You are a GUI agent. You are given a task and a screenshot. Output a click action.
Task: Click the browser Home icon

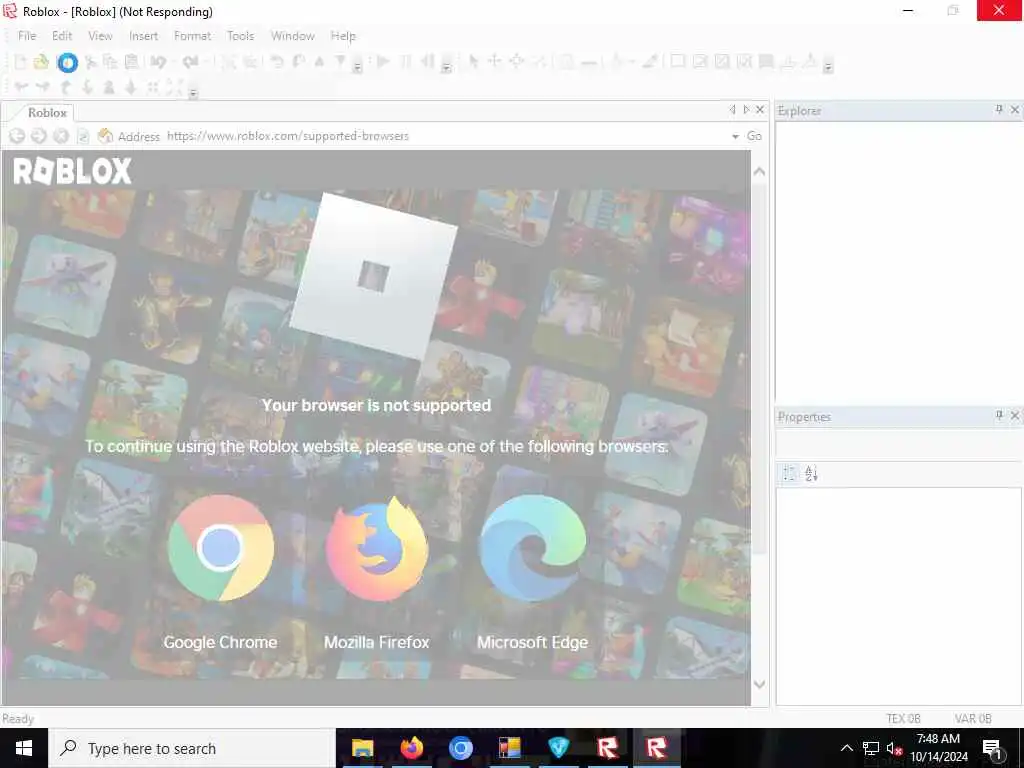[x=105, y=136]
